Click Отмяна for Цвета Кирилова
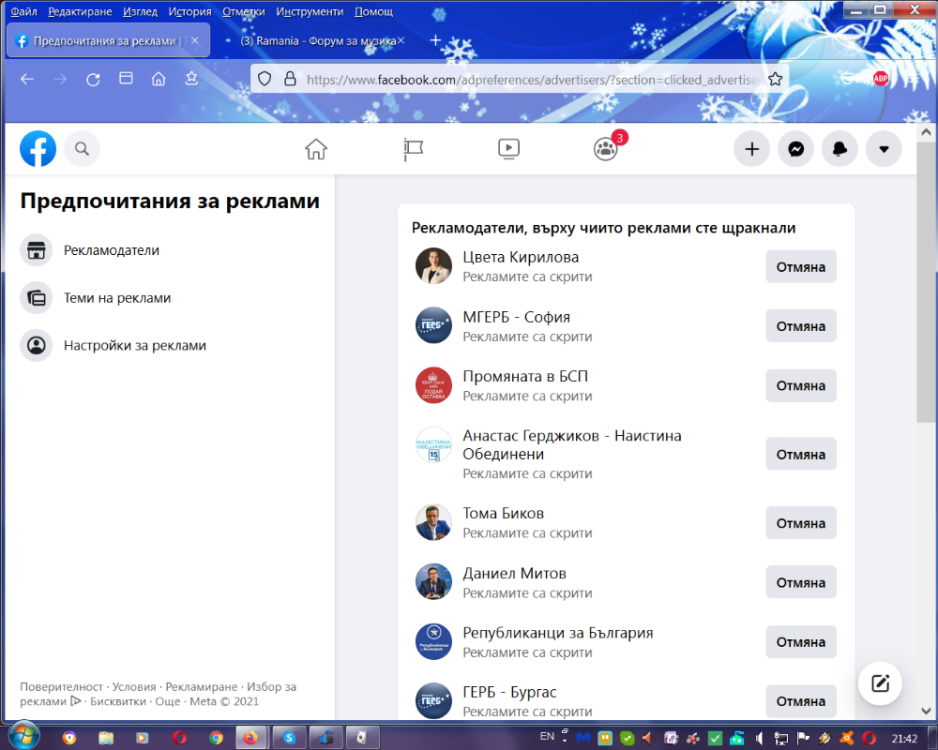The height and width of the screenshot is (750, 938). (800, 267)
